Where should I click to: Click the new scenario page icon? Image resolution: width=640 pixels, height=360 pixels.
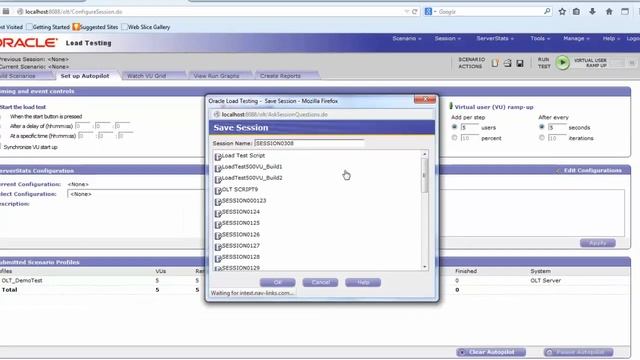[495, 63]
